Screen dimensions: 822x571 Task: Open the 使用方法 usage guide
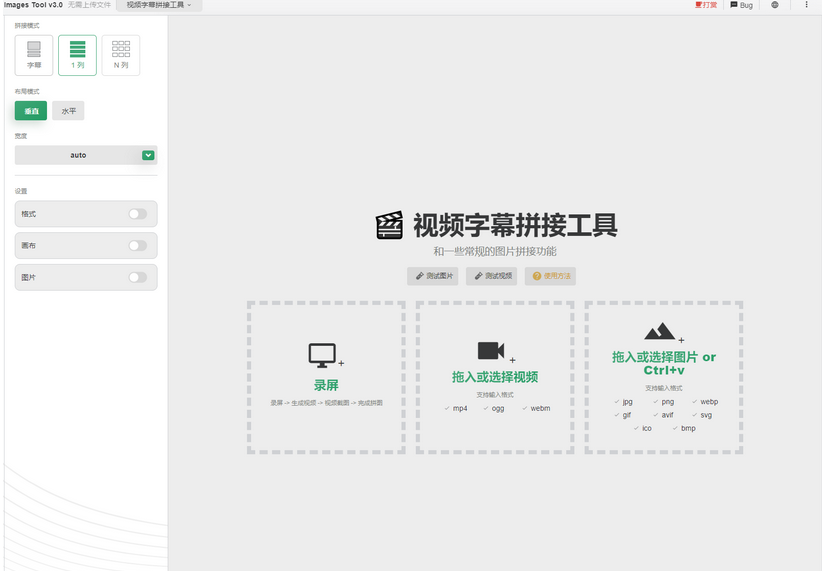pyautogui.click(x=550, y=276)
